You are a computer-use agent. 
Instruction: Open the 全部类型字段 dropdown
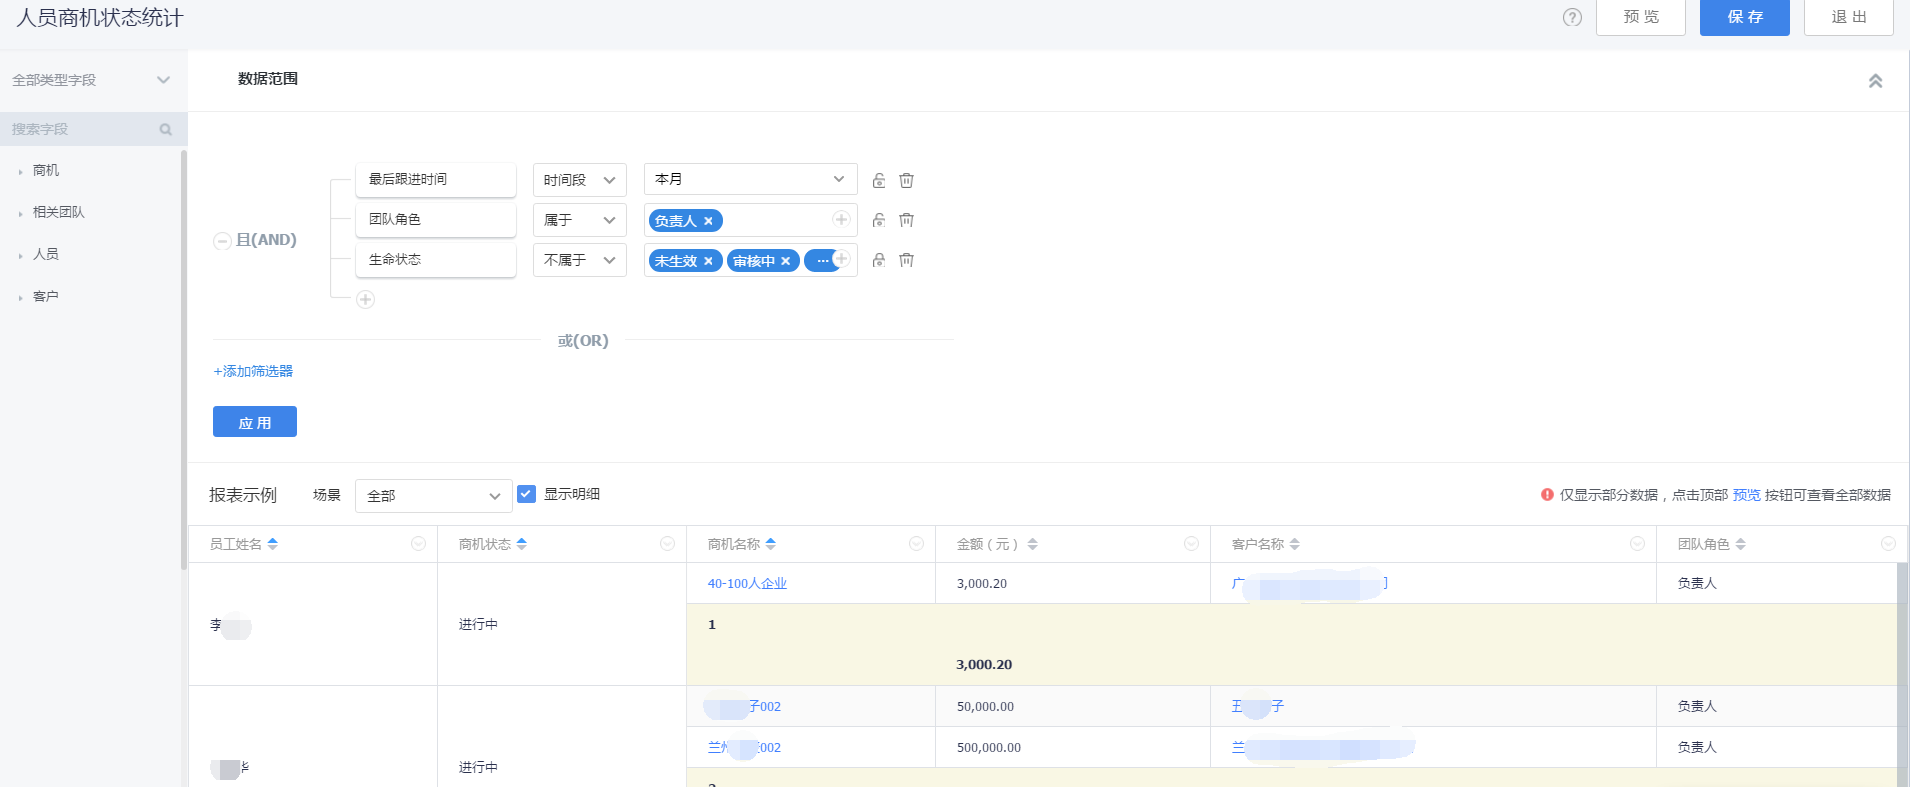tap(92, 80)
